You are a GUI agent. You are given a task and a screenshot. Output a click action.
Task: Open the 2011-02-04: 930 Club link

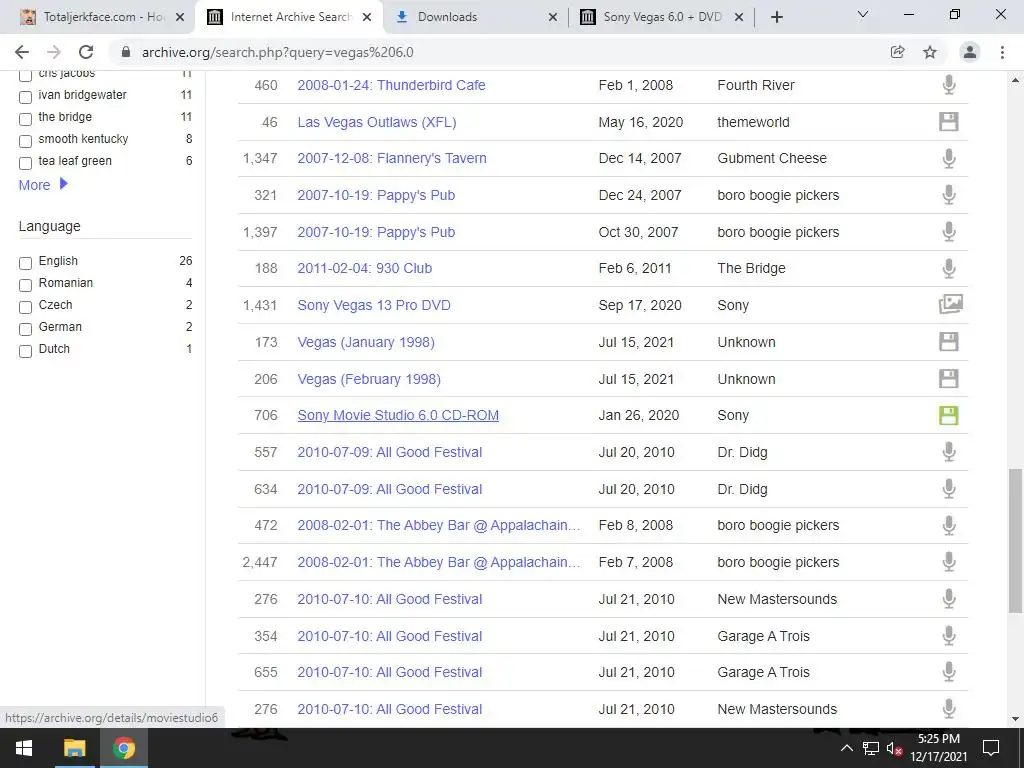pos(364,268)
